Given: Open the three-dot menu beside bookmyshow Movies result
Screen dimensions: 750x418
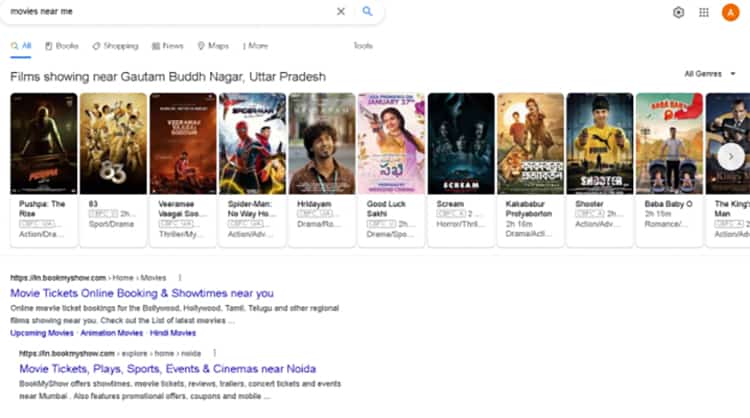Looking at the screenshot, I should point(180,277).
